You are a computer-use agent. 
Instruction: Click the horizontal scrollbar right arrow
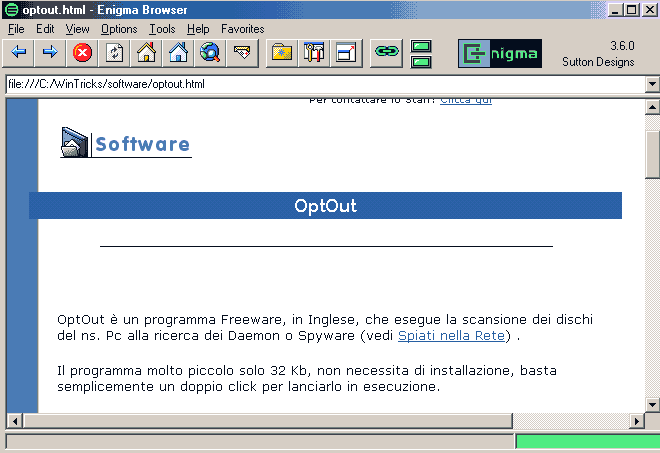pos(637,421)
